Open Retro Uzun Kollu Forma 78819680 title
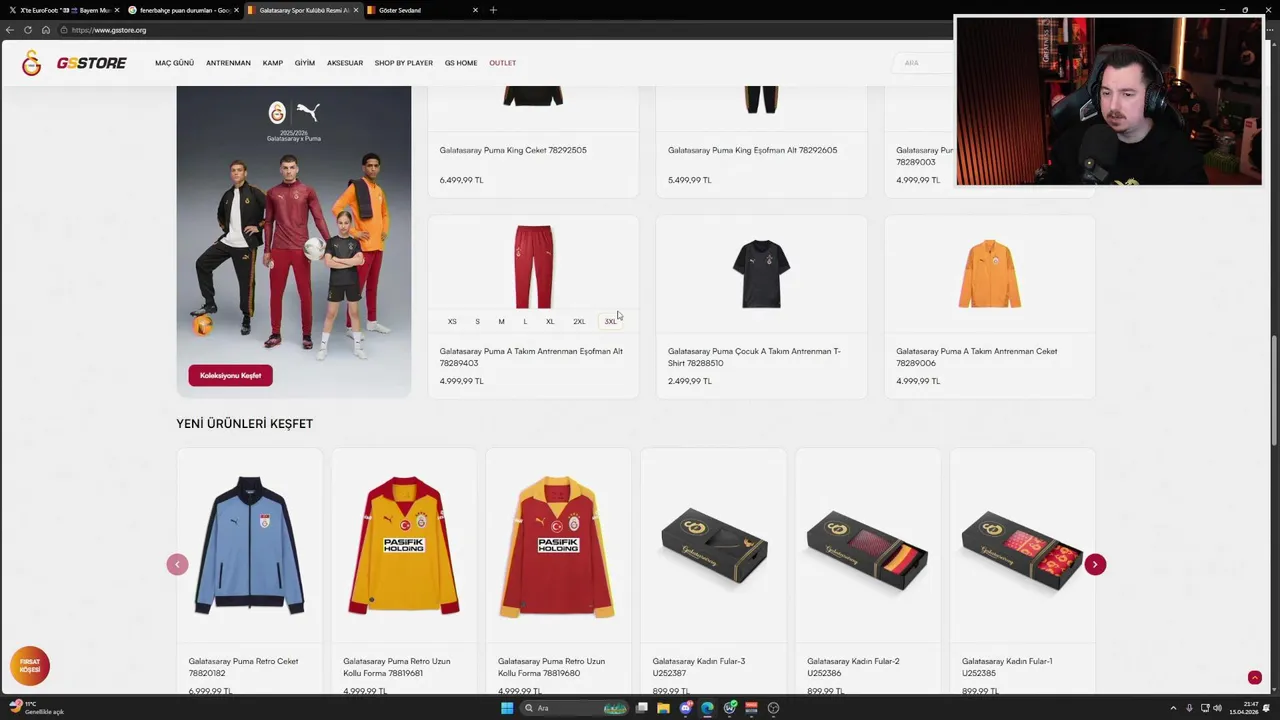This screenshot has width=1280, height=720. pyautogui.click(x=551, y=667)
